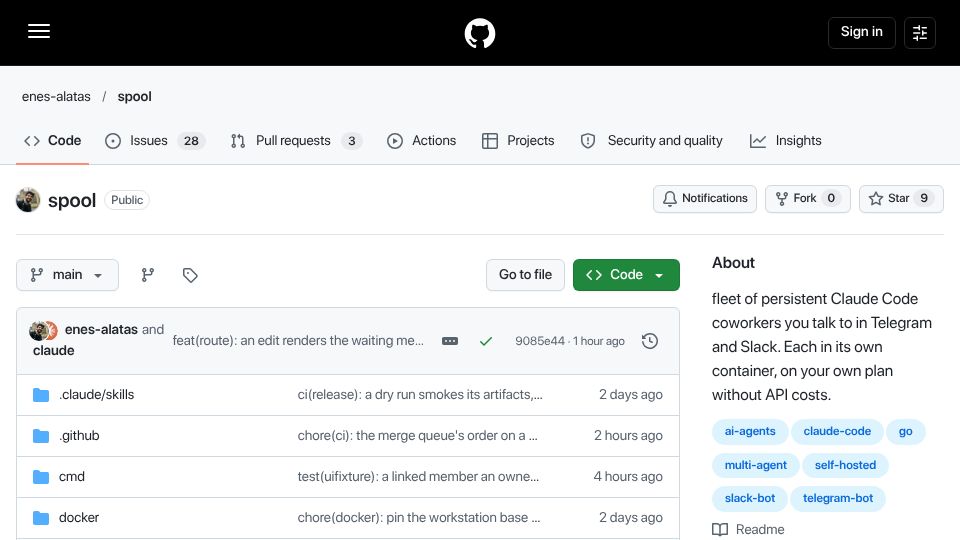
Task: Click '4 hours ago' on cmd row
Action: pos(628,477)
